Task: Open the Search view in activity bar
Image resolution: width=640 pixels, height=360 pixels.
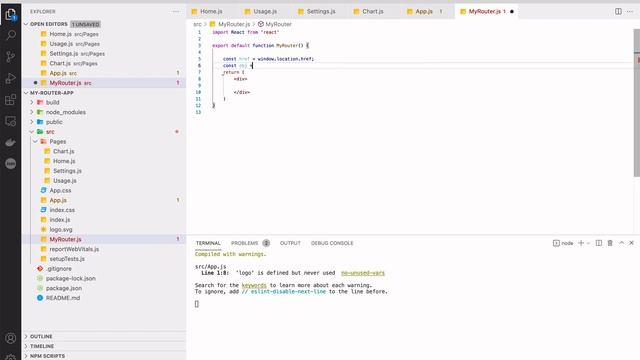Action: coord(11,36)
